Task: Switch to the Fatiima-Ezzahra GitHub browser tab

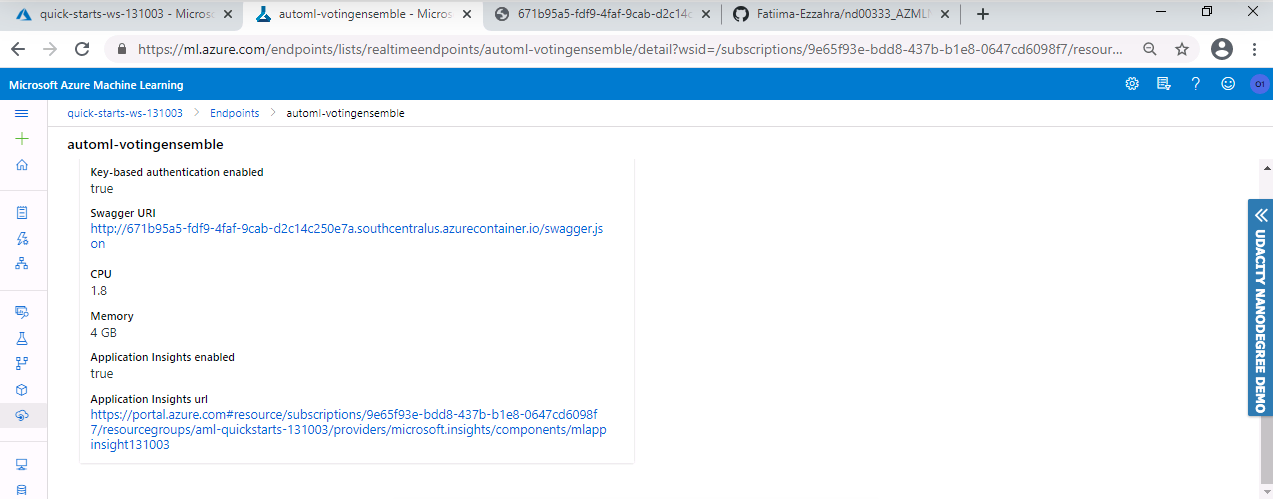Action: (x=842, y=14)
